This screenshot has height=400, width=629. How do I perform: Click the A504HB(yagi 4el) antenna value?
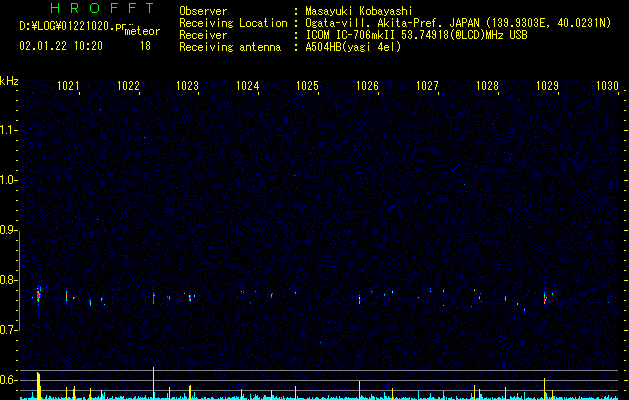click(x=353, y=47)
